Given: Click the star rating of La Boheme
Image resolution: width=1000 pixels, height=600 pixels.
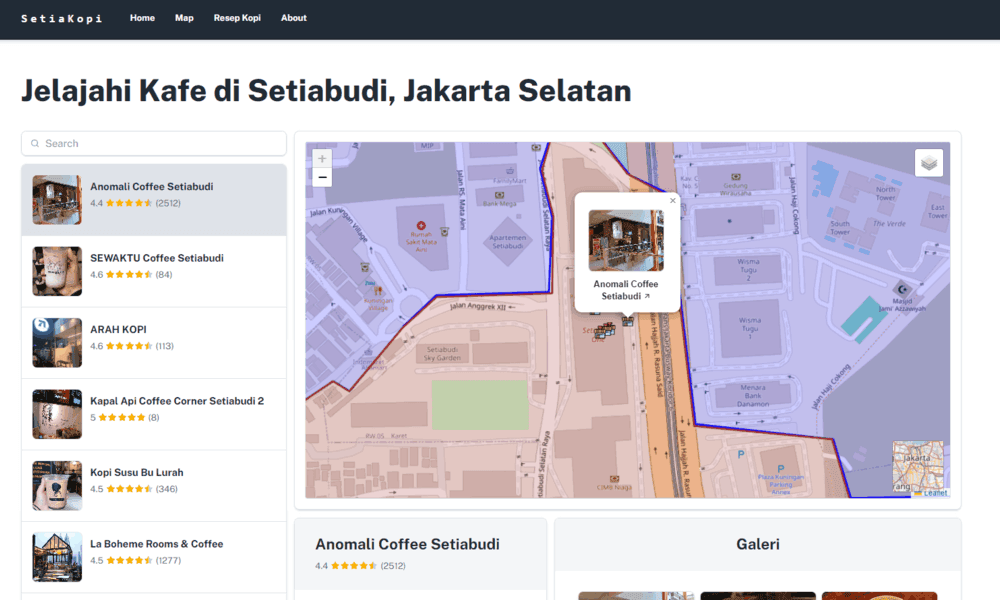Looking at the screenshot, I should 129,560.
